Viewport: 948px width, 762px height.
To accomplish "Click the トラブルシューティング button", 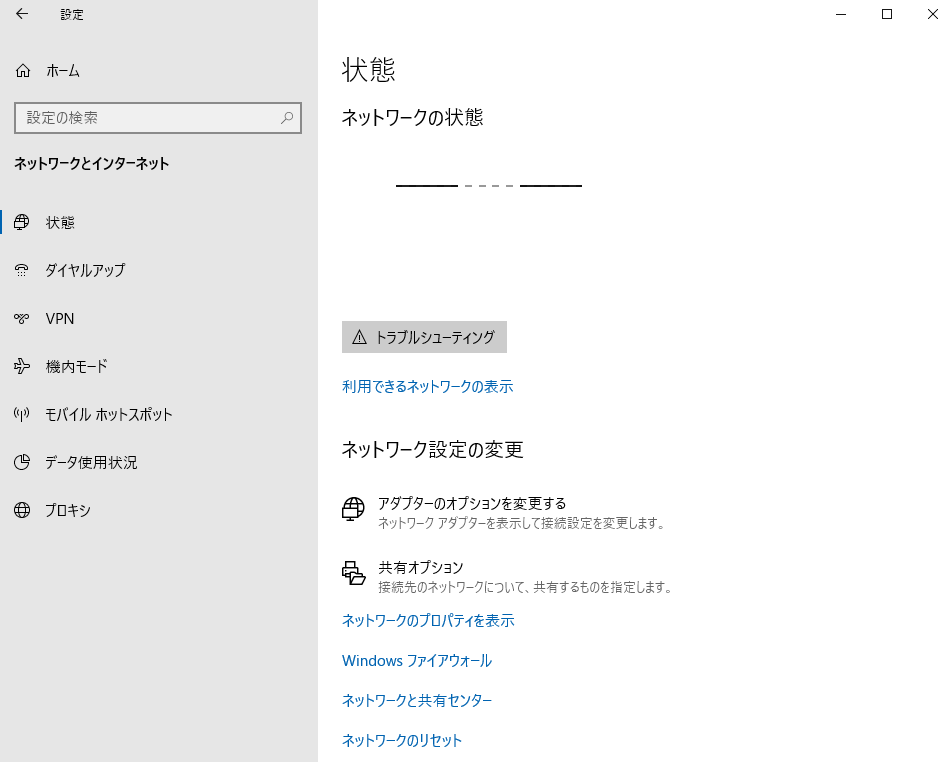I will tap(424, 337).
